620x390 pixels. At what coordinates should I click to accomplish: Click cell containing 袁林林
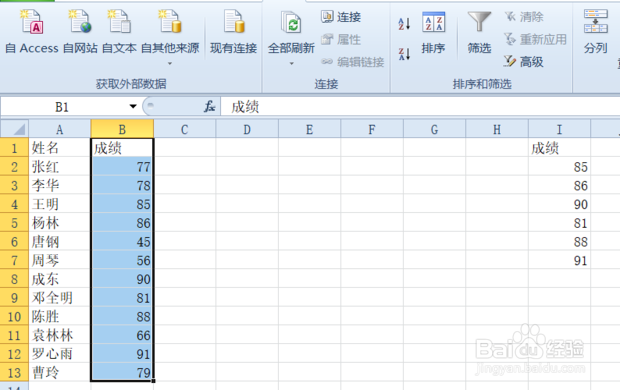[60, 335]
